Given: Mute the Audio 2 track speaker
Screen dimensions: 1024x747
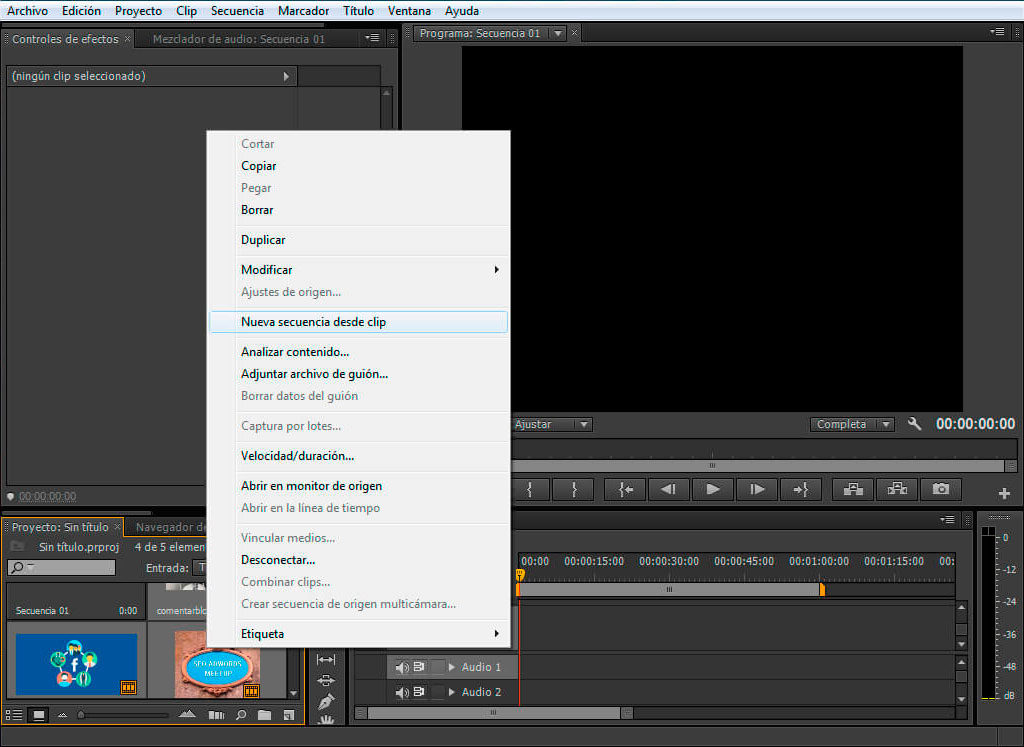Looking at the screenshot, I should click(402, 692).
